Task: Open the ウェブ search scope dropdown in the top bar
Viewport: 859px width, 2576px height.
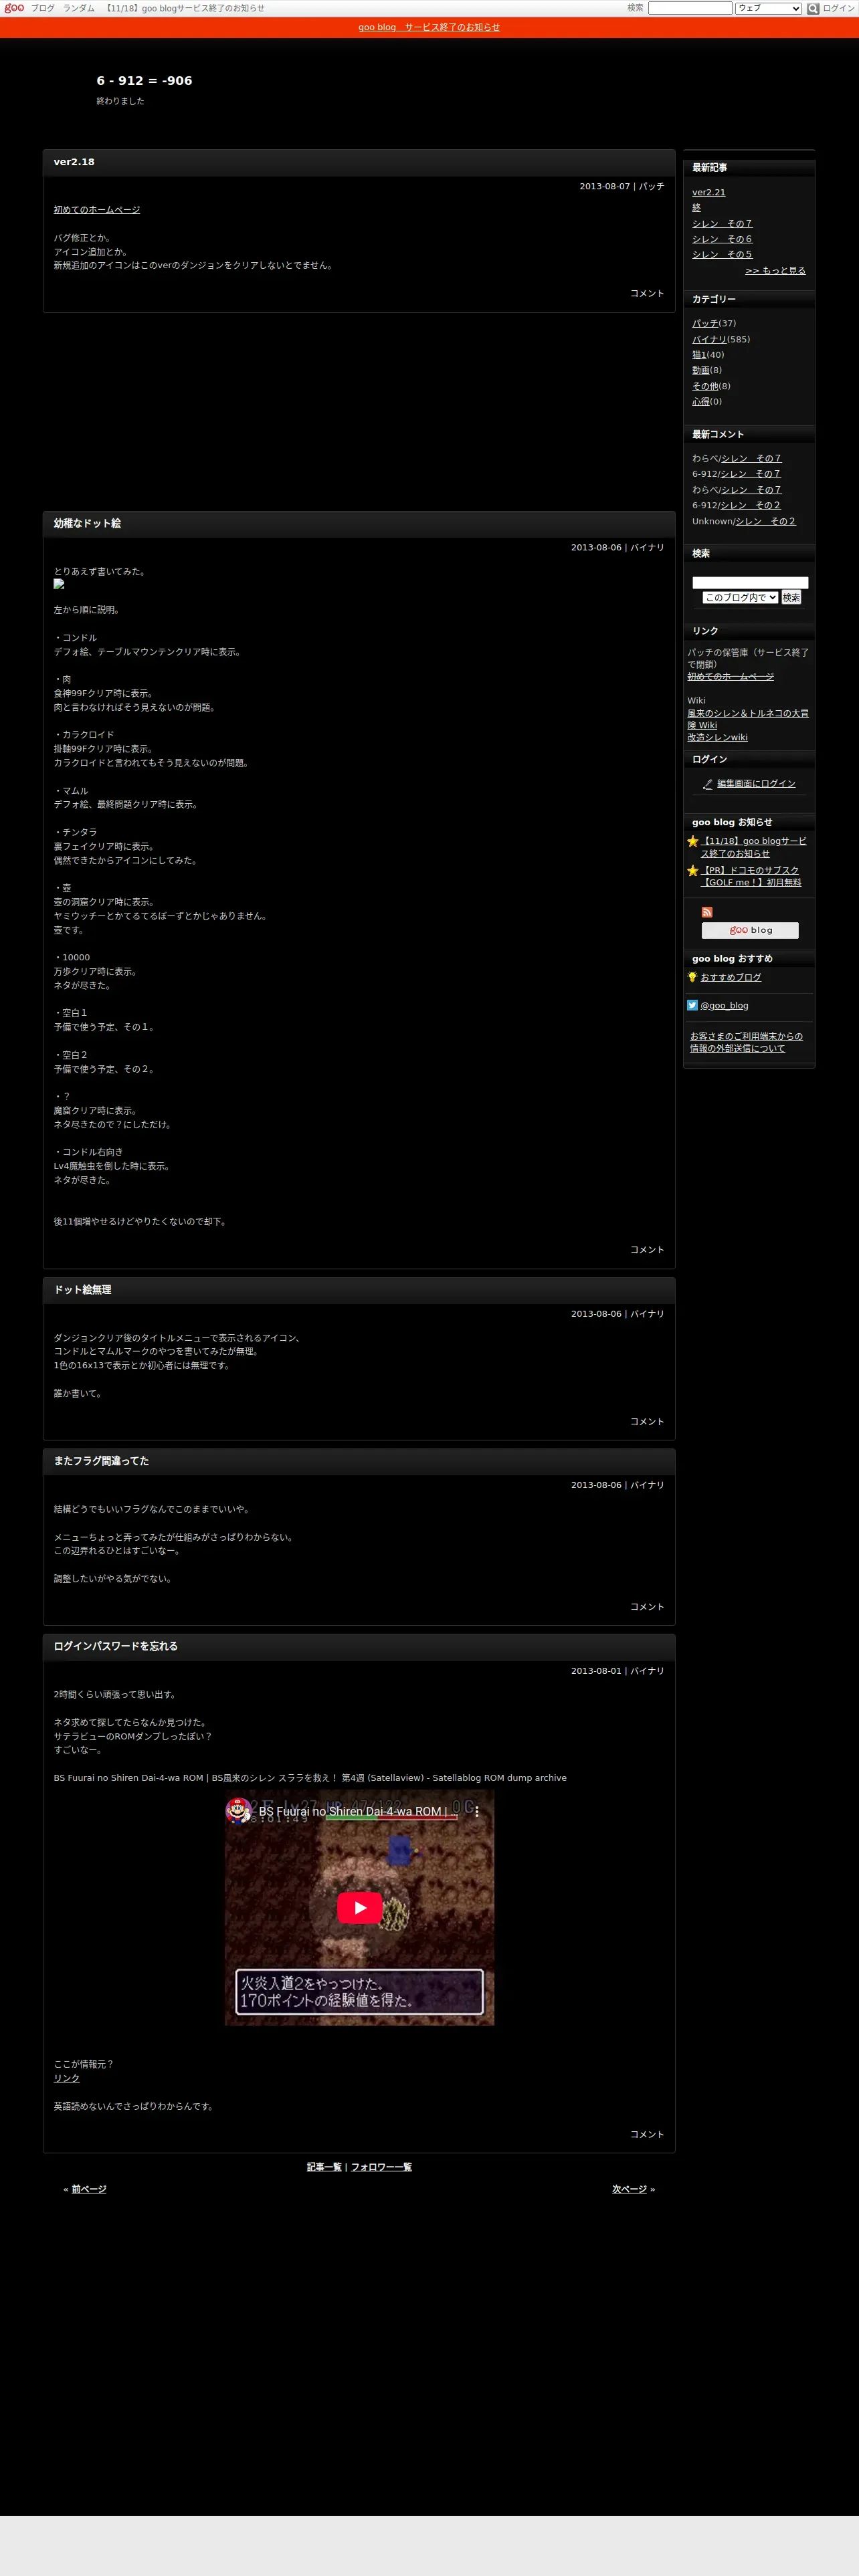Action: (x=769, y=8)
